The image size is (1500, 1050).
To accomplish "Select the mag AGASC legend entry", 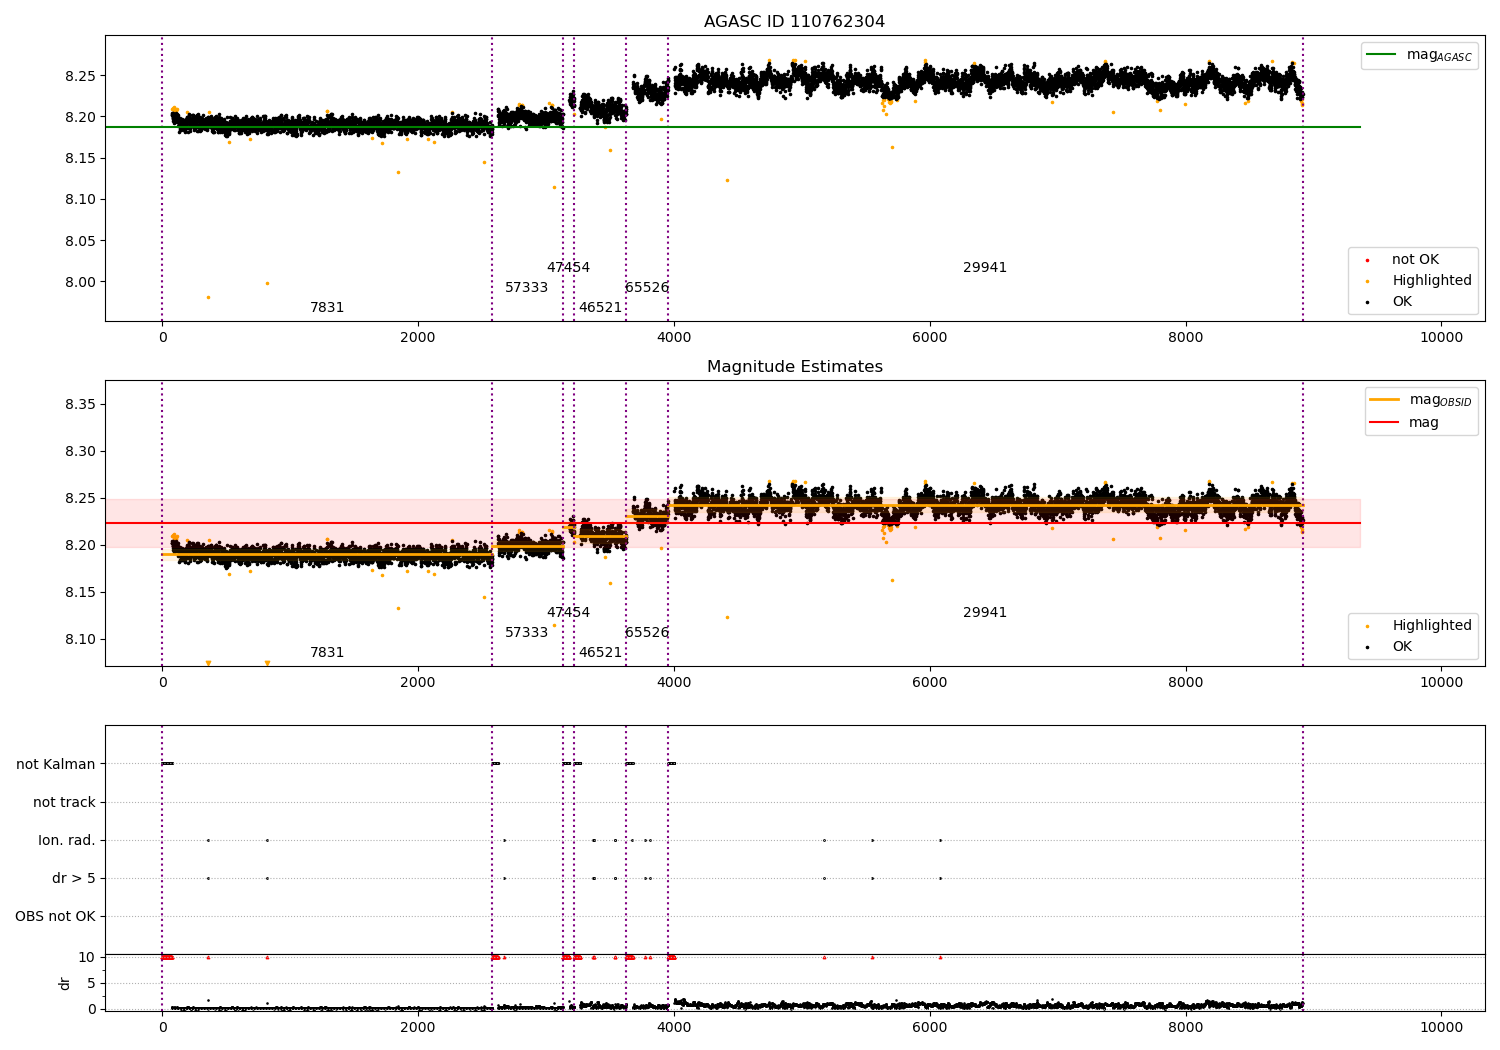I will pyautogui.click(x=1420, y=55).
